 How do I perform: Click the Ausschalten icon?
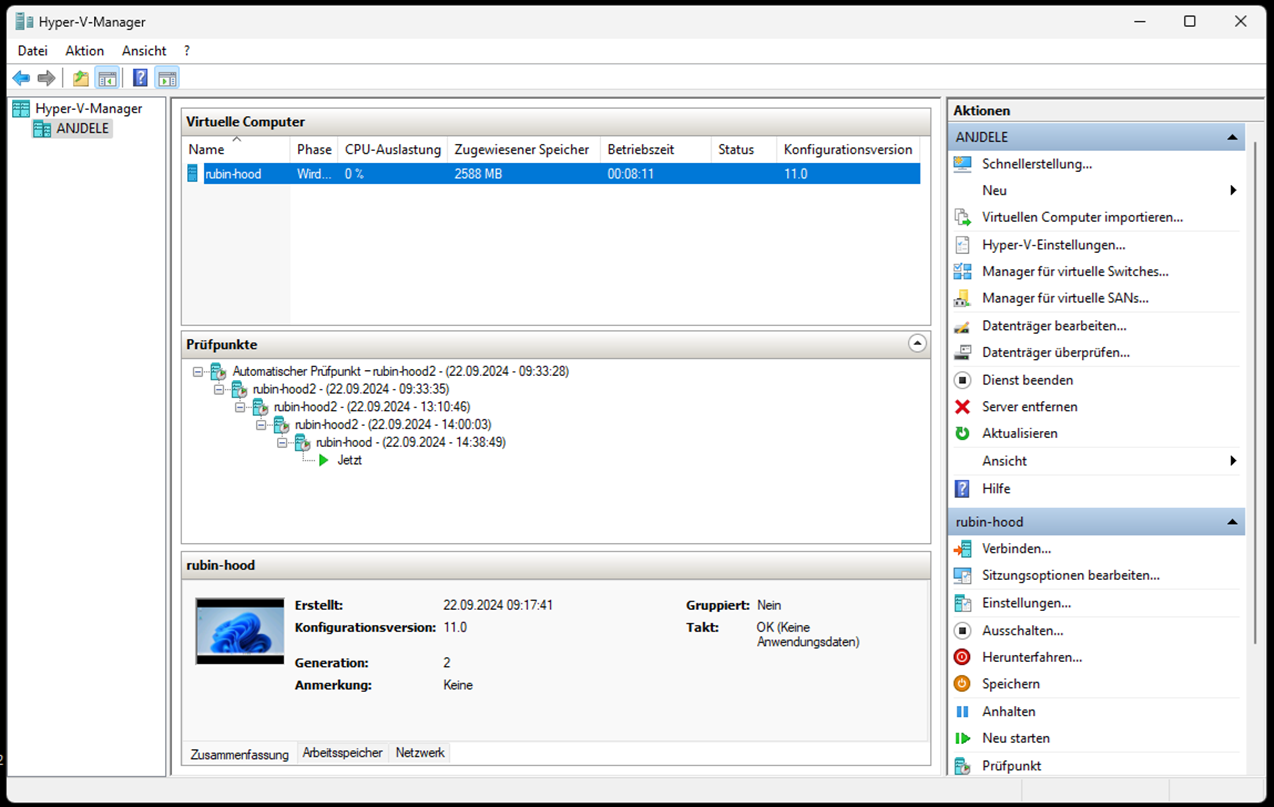click(962, 631)
